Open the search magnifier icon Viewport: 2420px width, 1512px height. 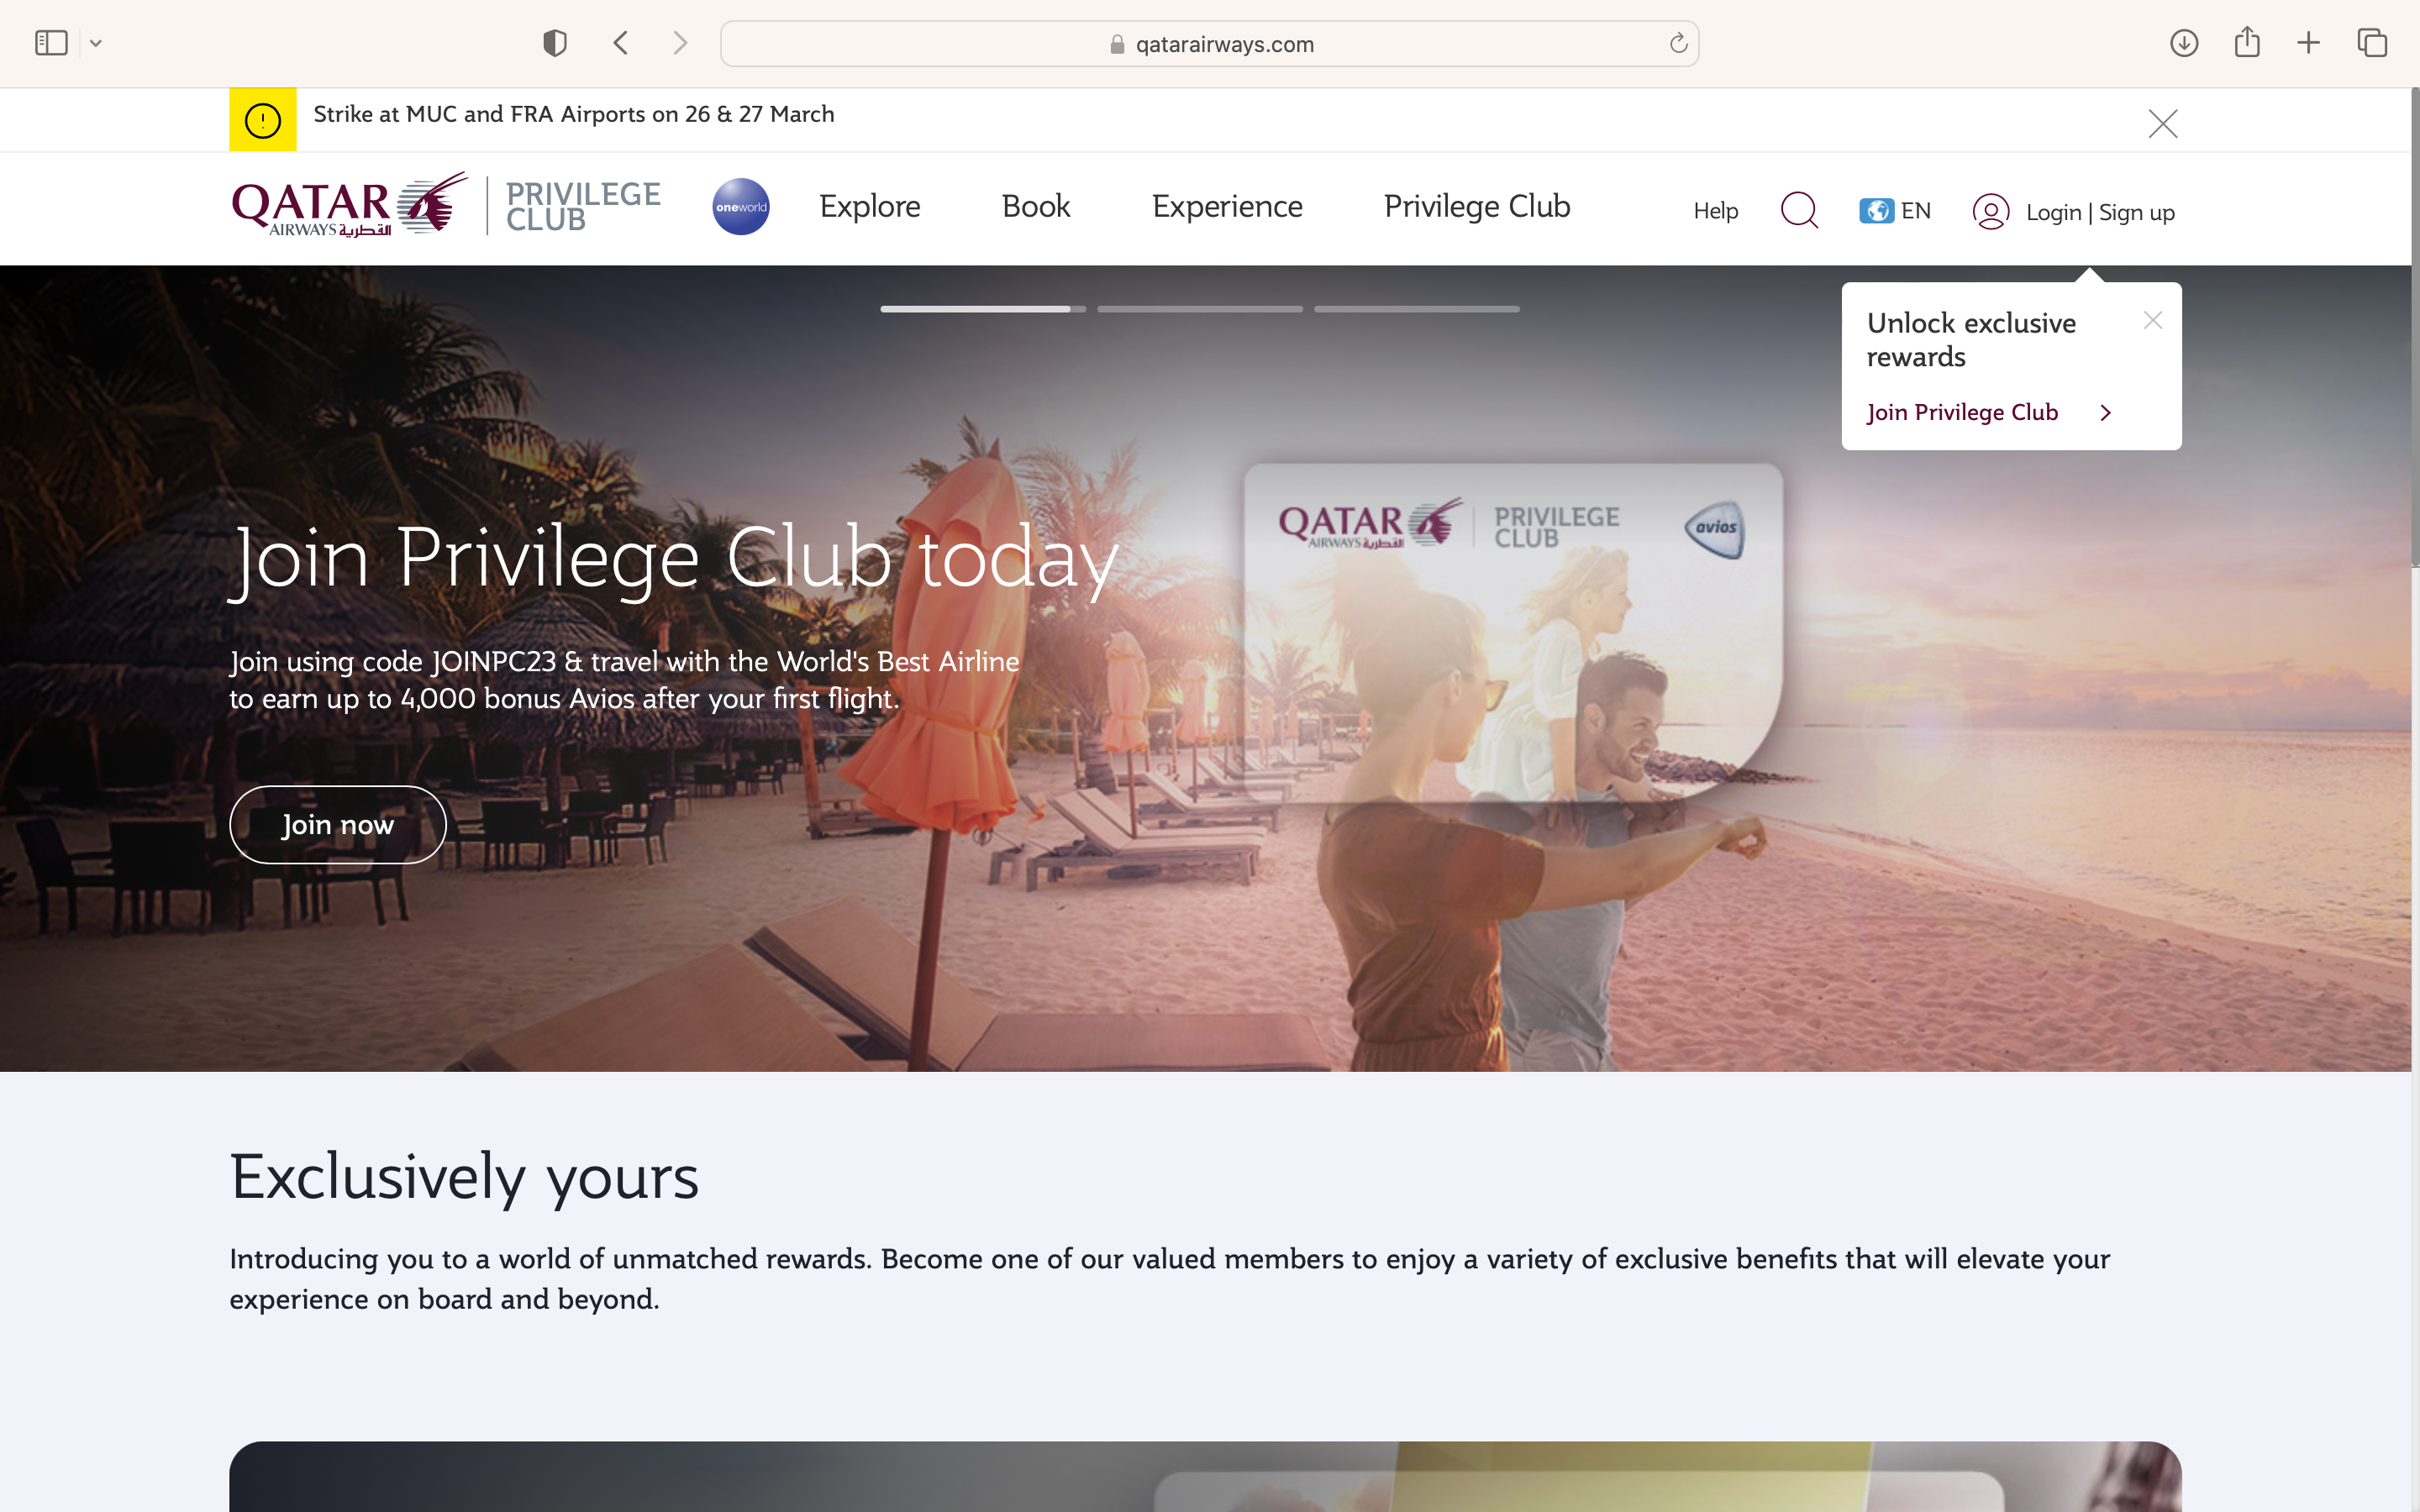1799,210
